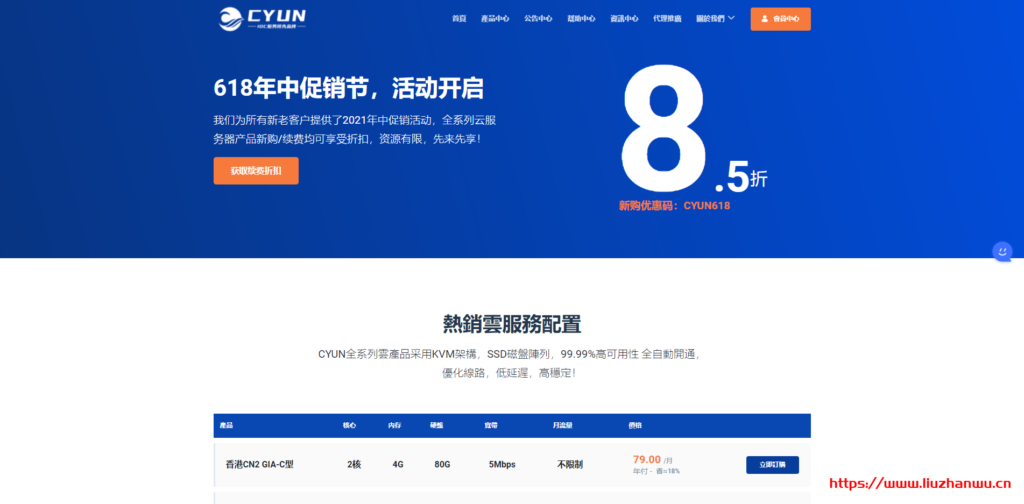Visit the 幫助中心 help center
This screenshot has width=1024, height=504.
tap(581, 18)
